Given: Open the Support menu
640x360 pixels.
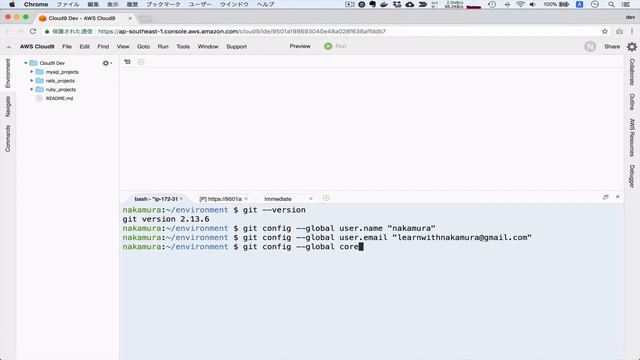Looking at the screenshot, I should (x=237, y=47).
